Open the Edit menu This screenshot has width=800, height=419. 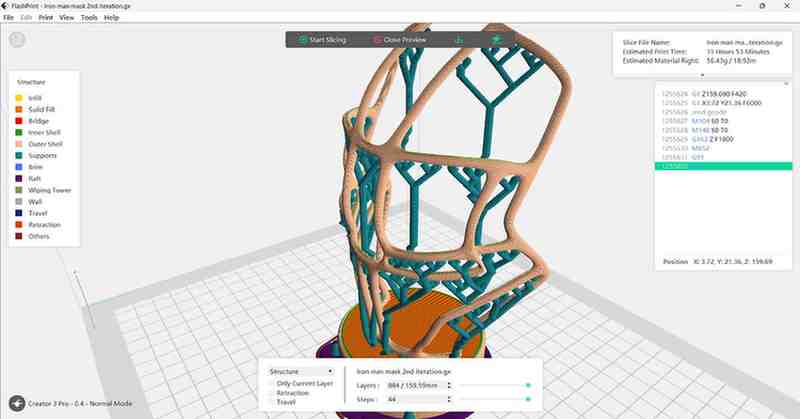(x=26, y=17)
